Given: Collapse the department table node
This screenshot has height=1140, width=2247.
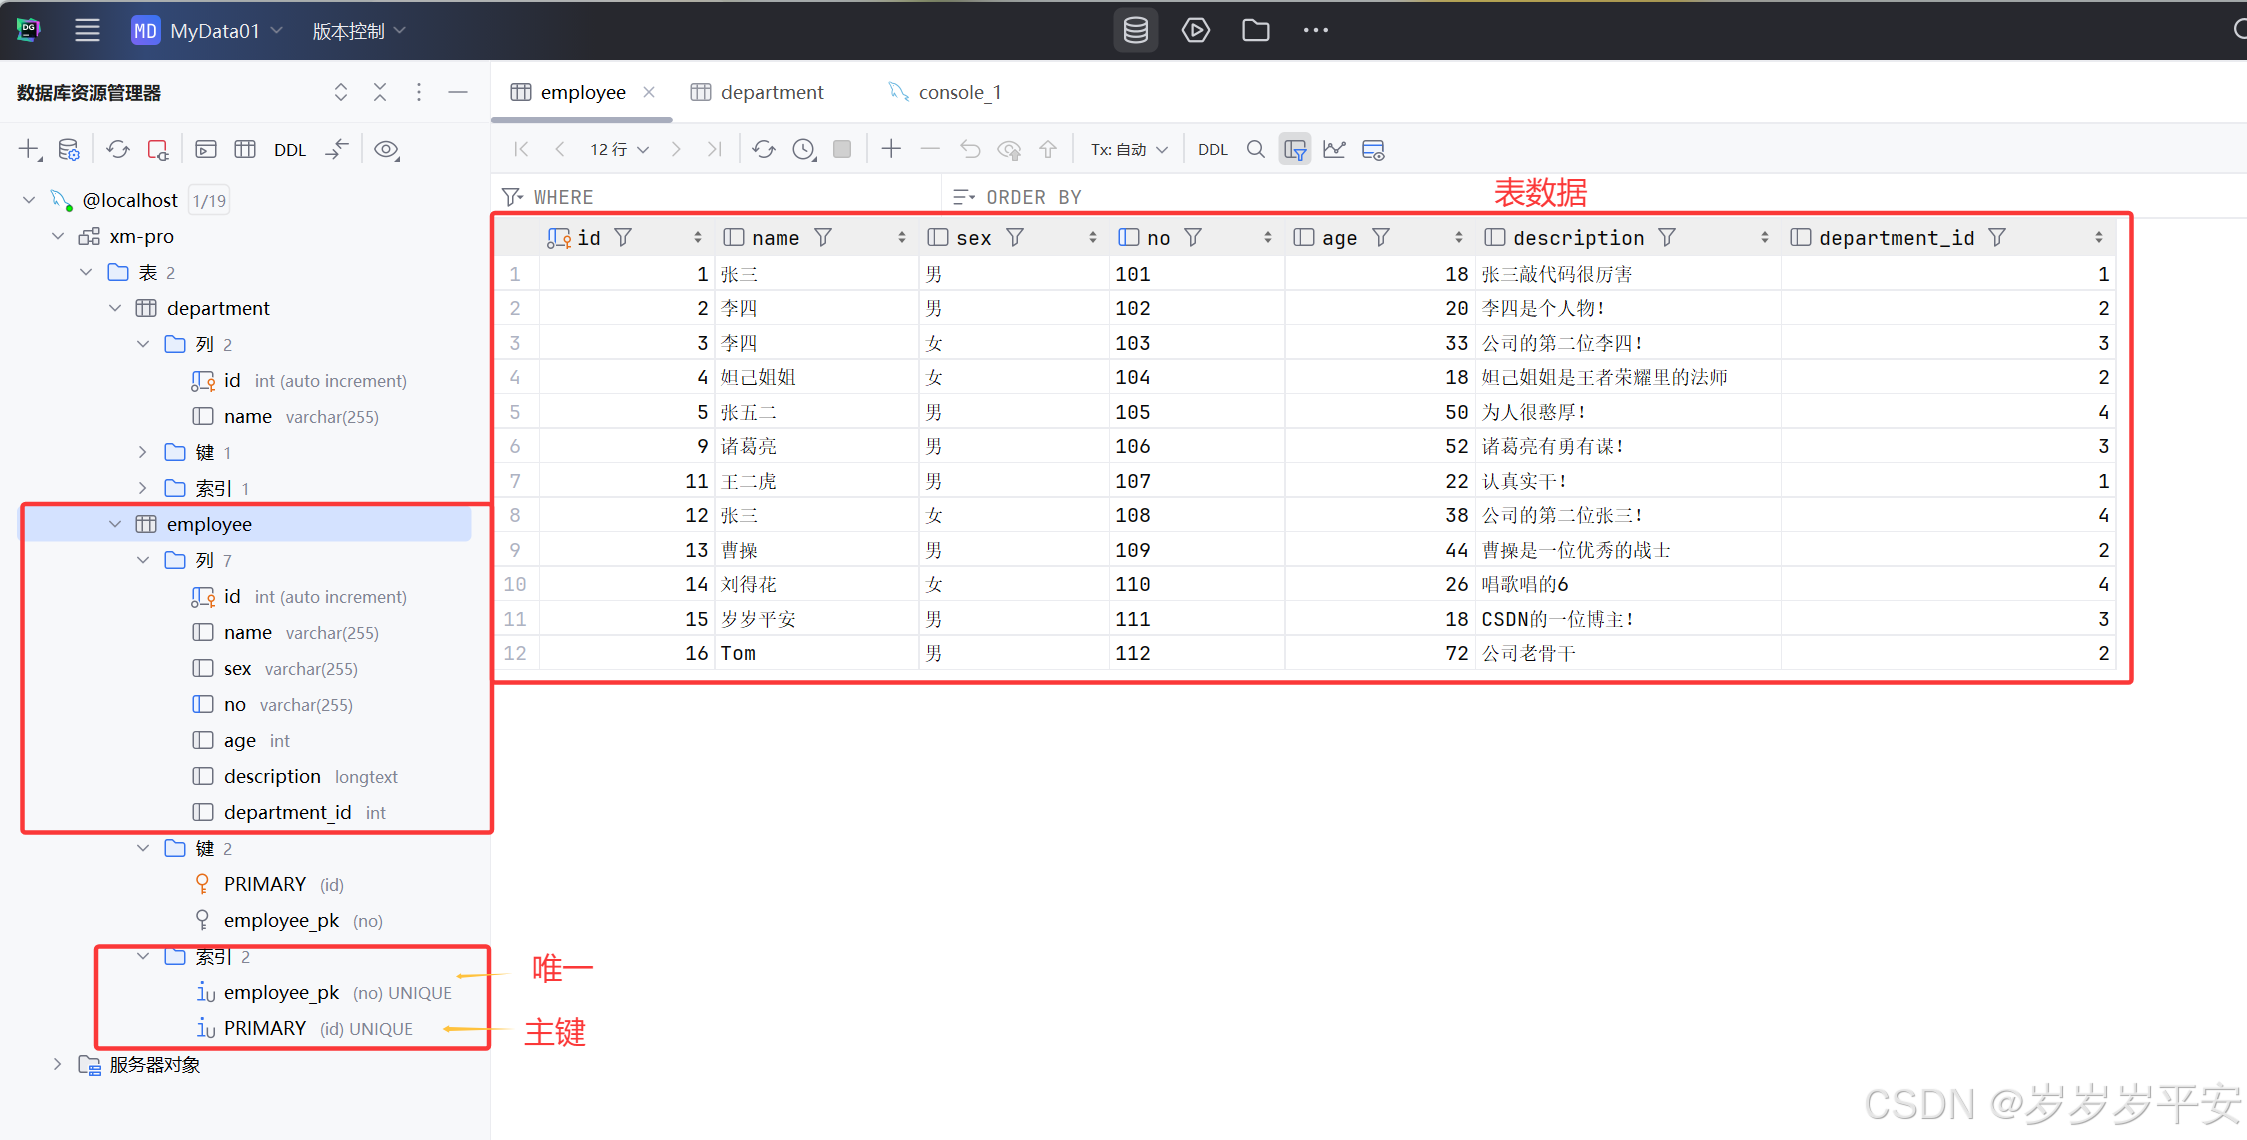Looking at the screenshot, I should (114, 308).
